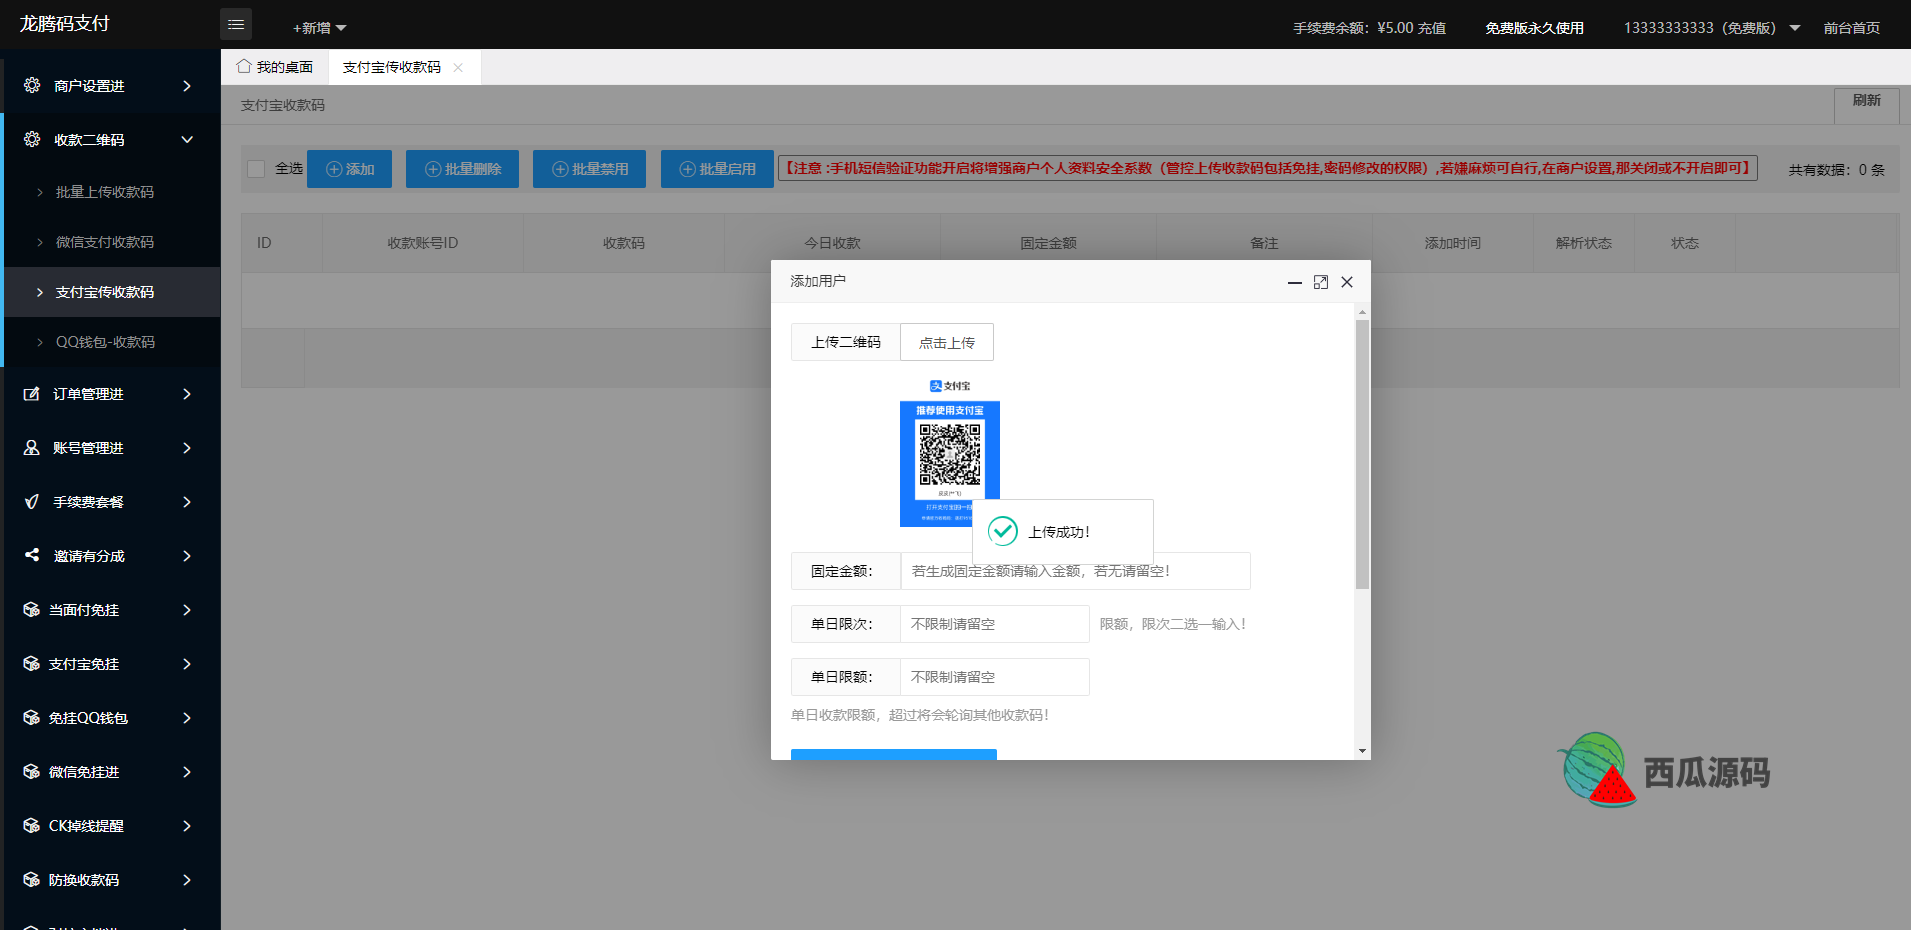Click the cube icon beside 防换收款码
Screen dimensions: 1911x930
tap(32, 880)
